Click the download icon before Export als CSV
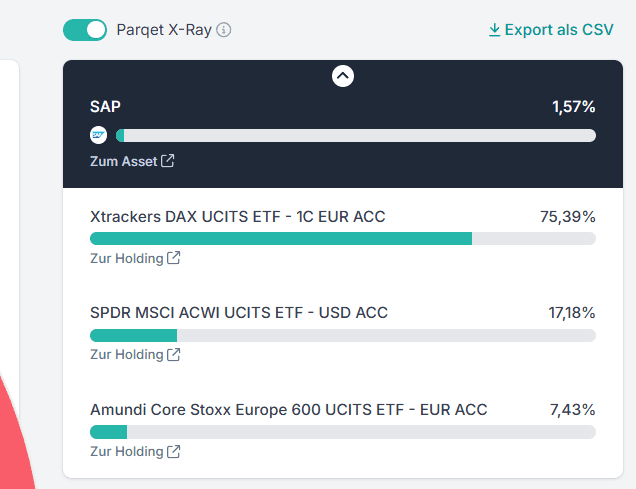The height and width of the screenshot is (489, 636). coord(494,30)
